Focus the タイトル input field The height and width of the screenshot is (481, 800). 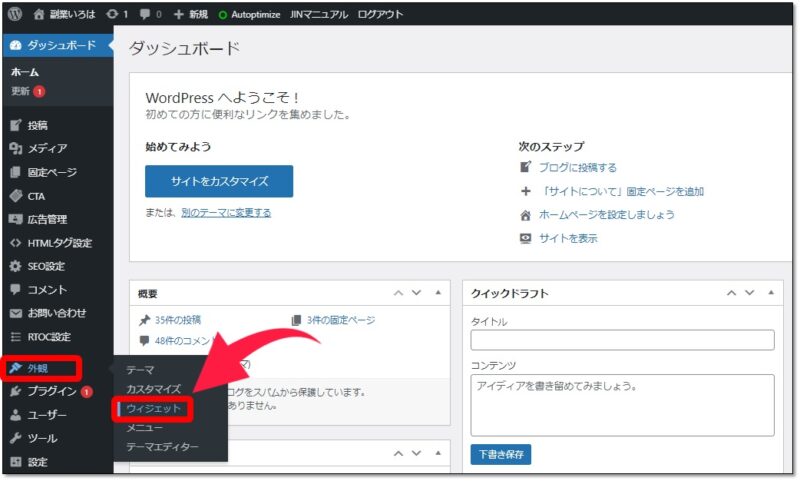(622, 340)
